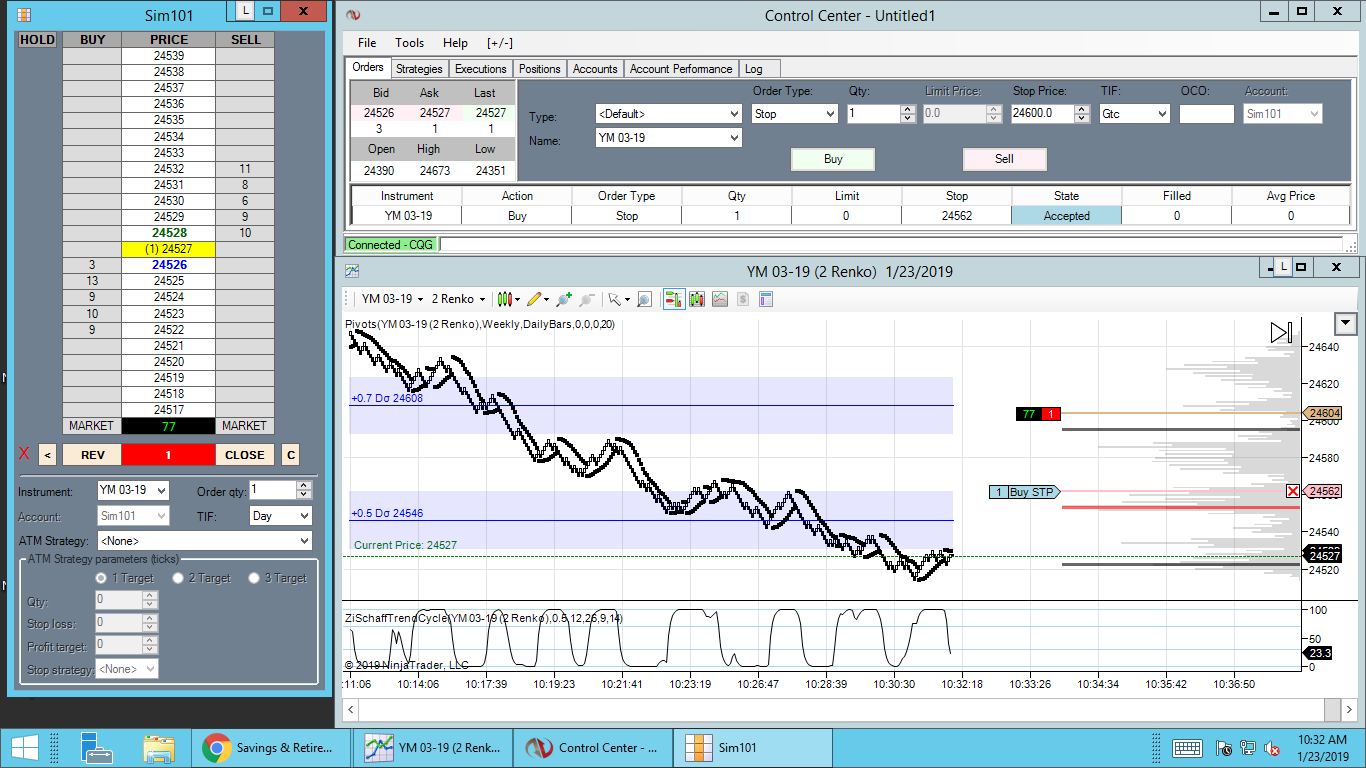The width and height of the screenshot is (1366, 768).
Task: Open the 2 Renko interval dropdown
Action: point(458,299)
